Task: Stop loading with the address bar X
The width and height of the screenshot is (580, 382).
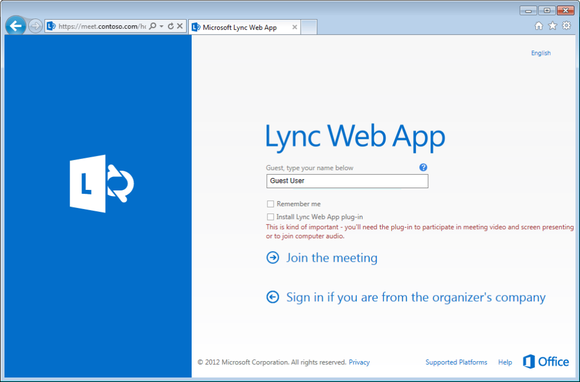Action: click(179, 26)
